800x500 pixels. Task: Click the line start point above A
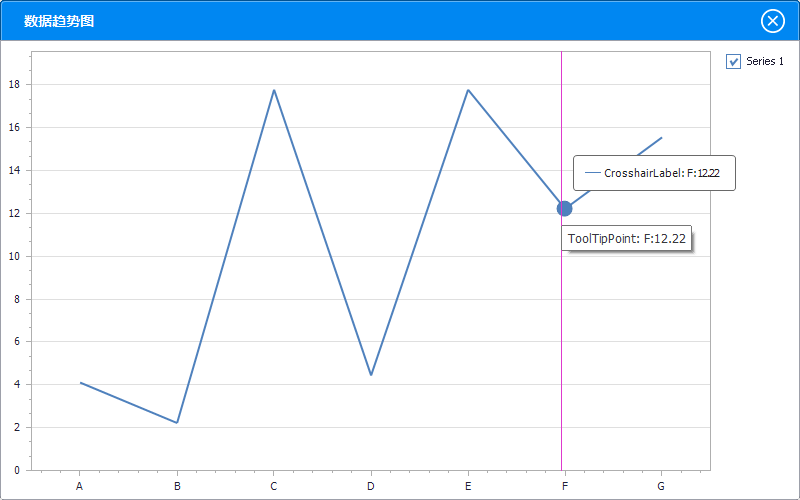point(80,382)
